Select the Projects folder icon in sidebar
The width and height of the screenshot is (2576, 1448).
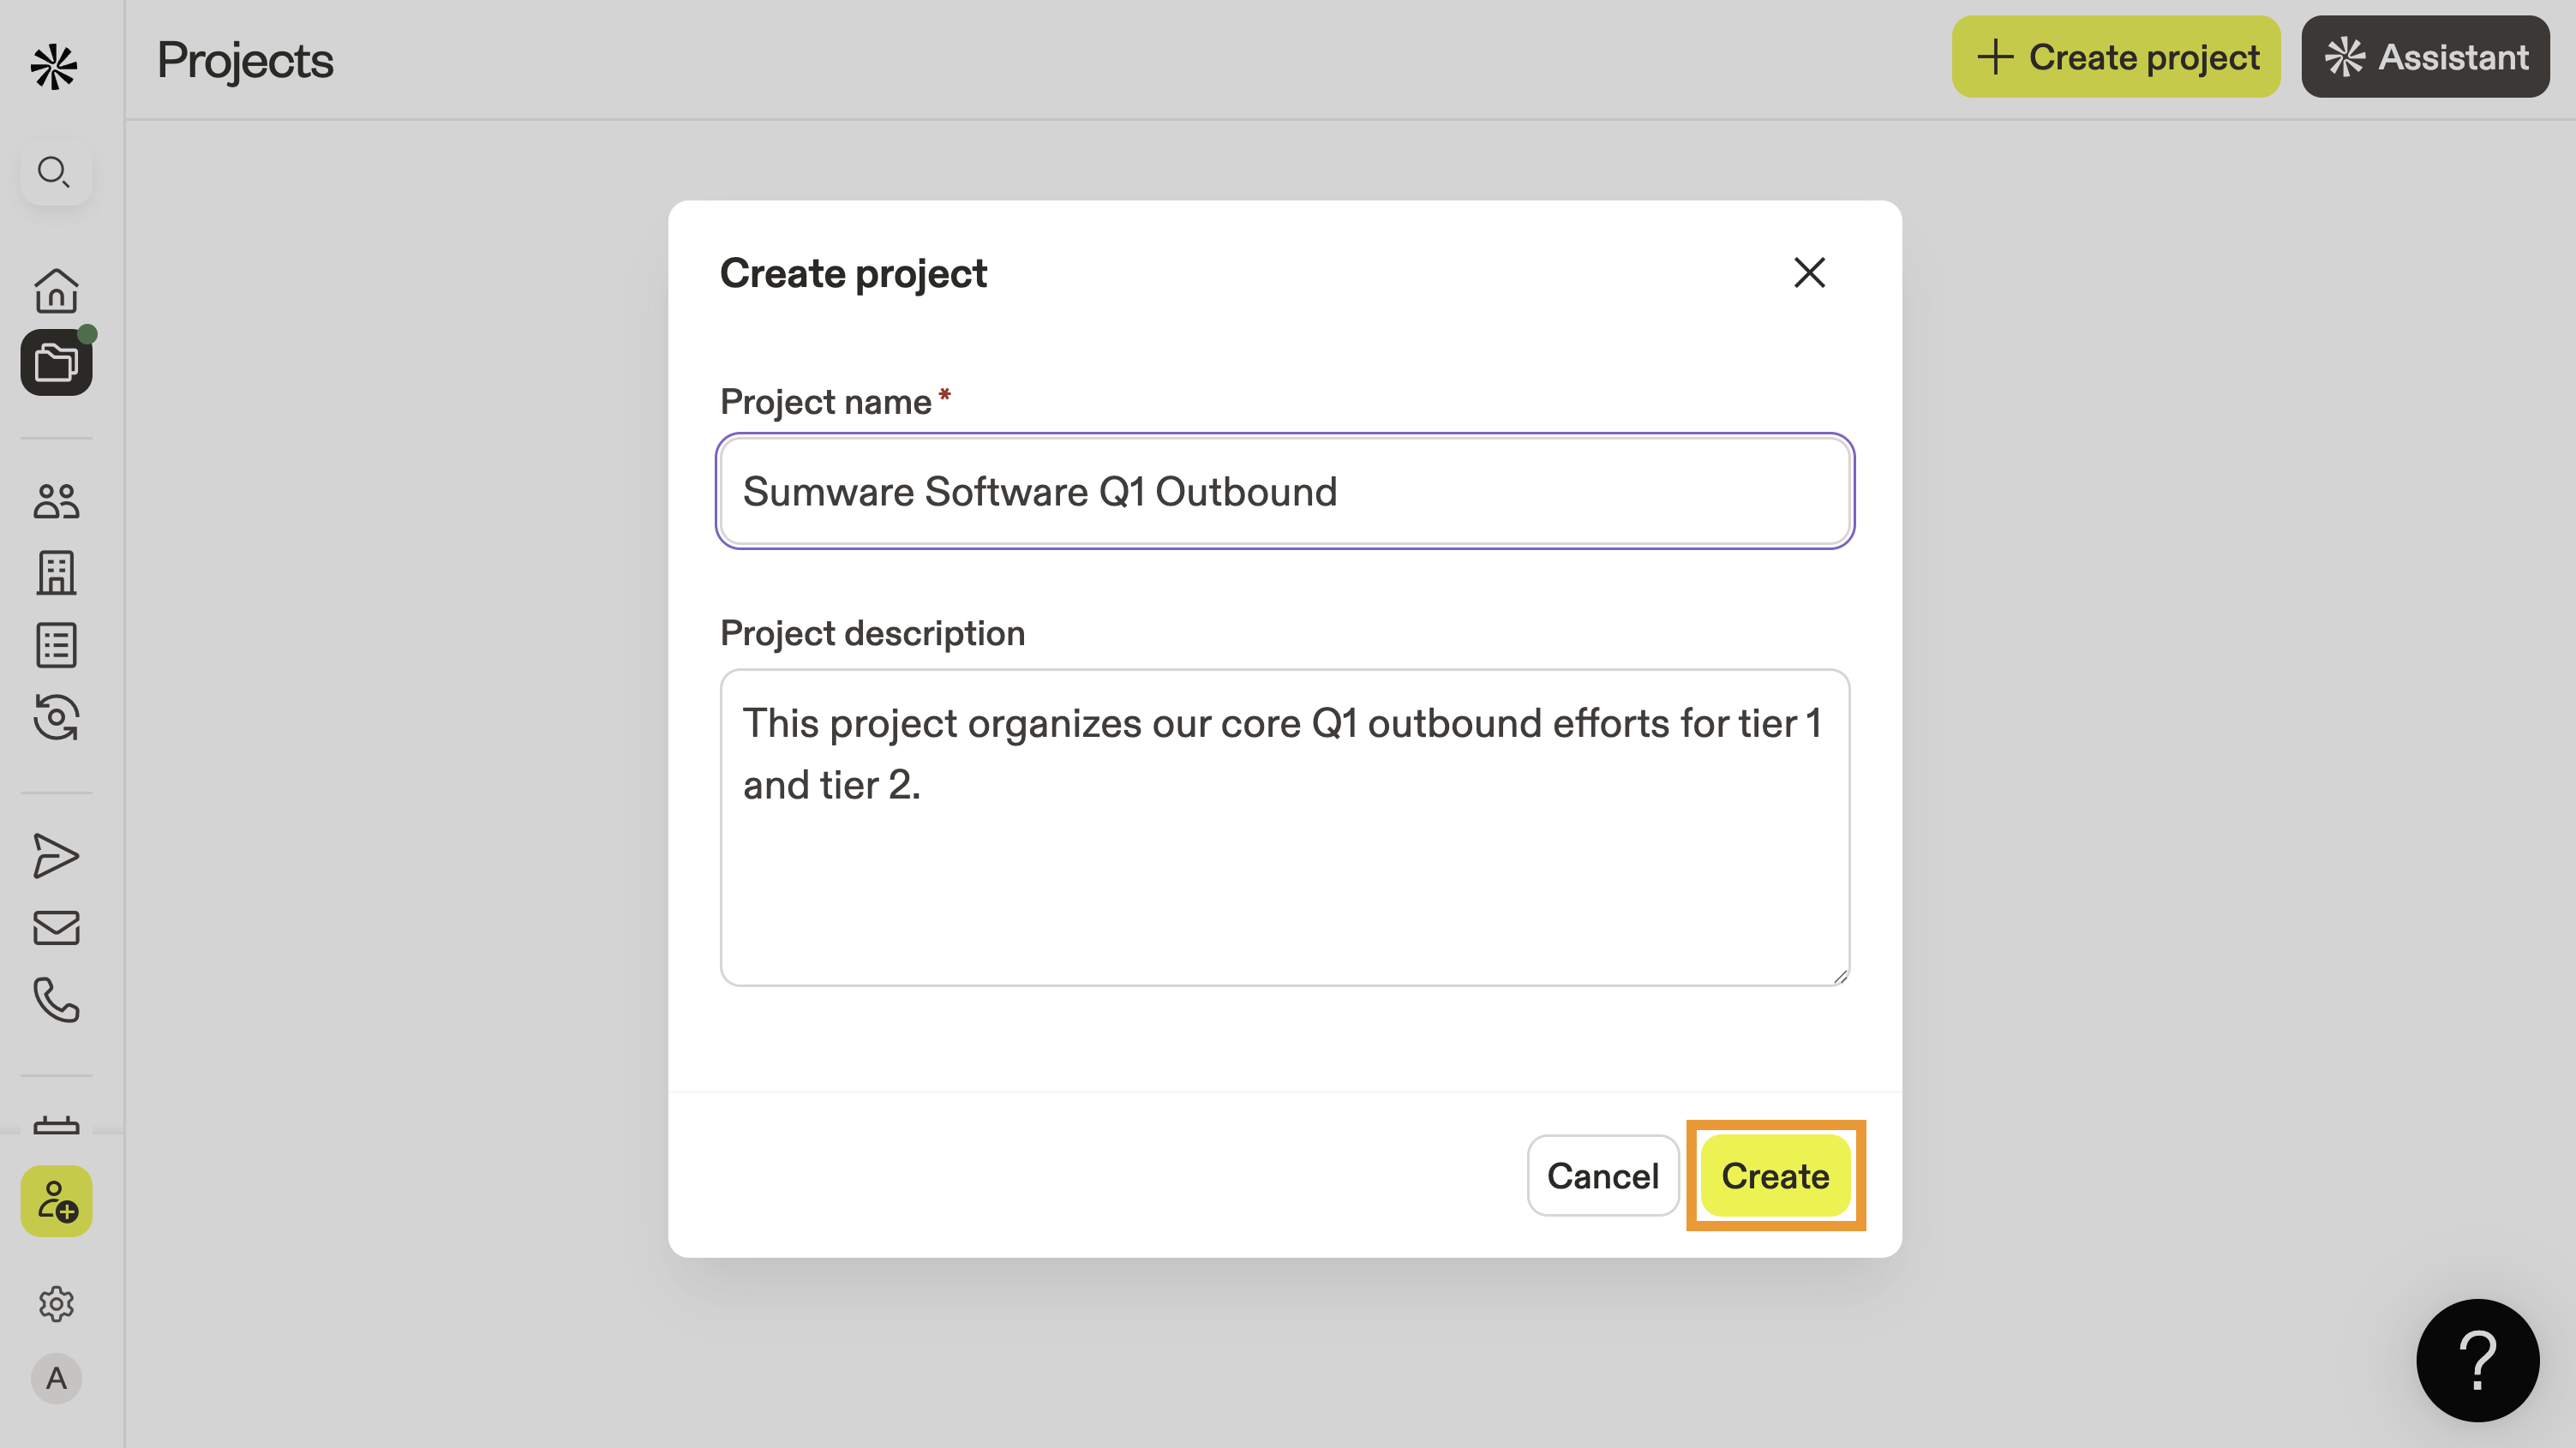coord(56,362)
